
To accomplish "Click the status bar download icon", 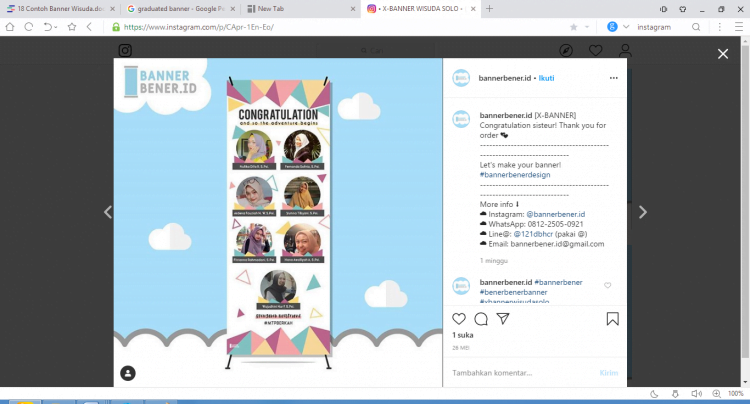I will pos(675,394).
